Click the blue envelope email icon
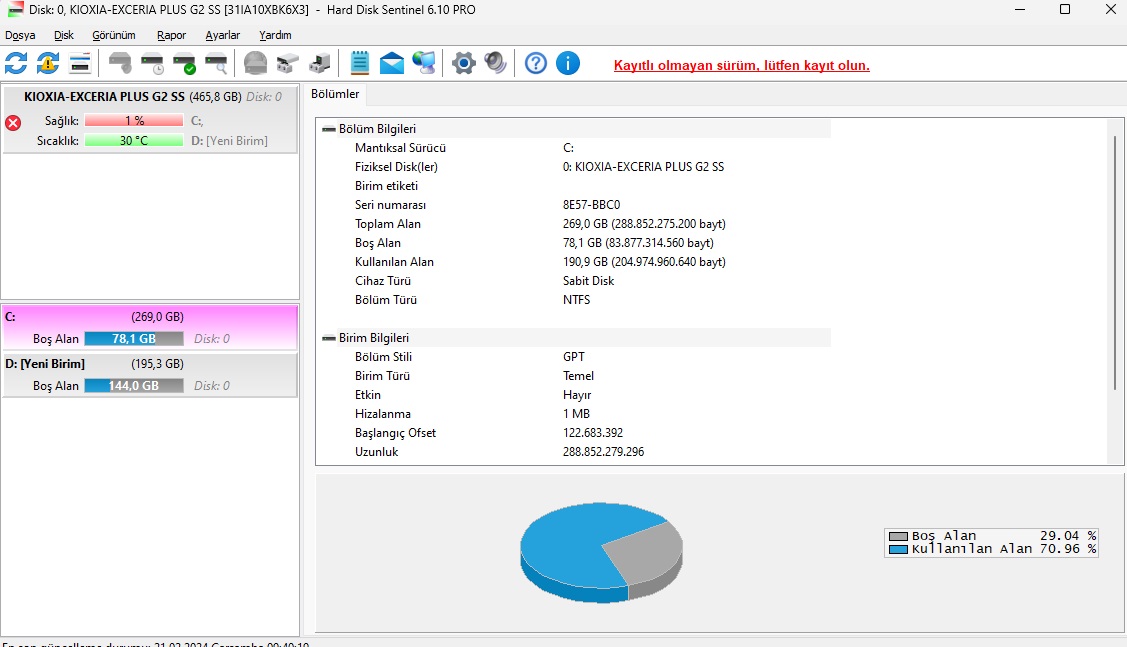 click(392, 63)
